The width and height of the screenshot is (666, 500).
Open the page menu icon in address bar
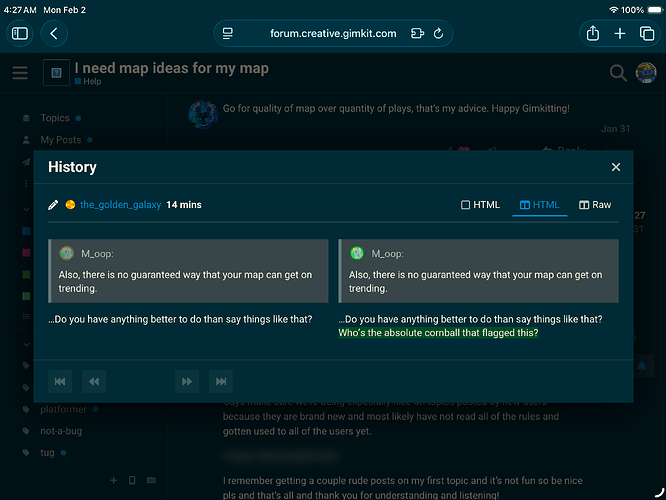[228, 33]
